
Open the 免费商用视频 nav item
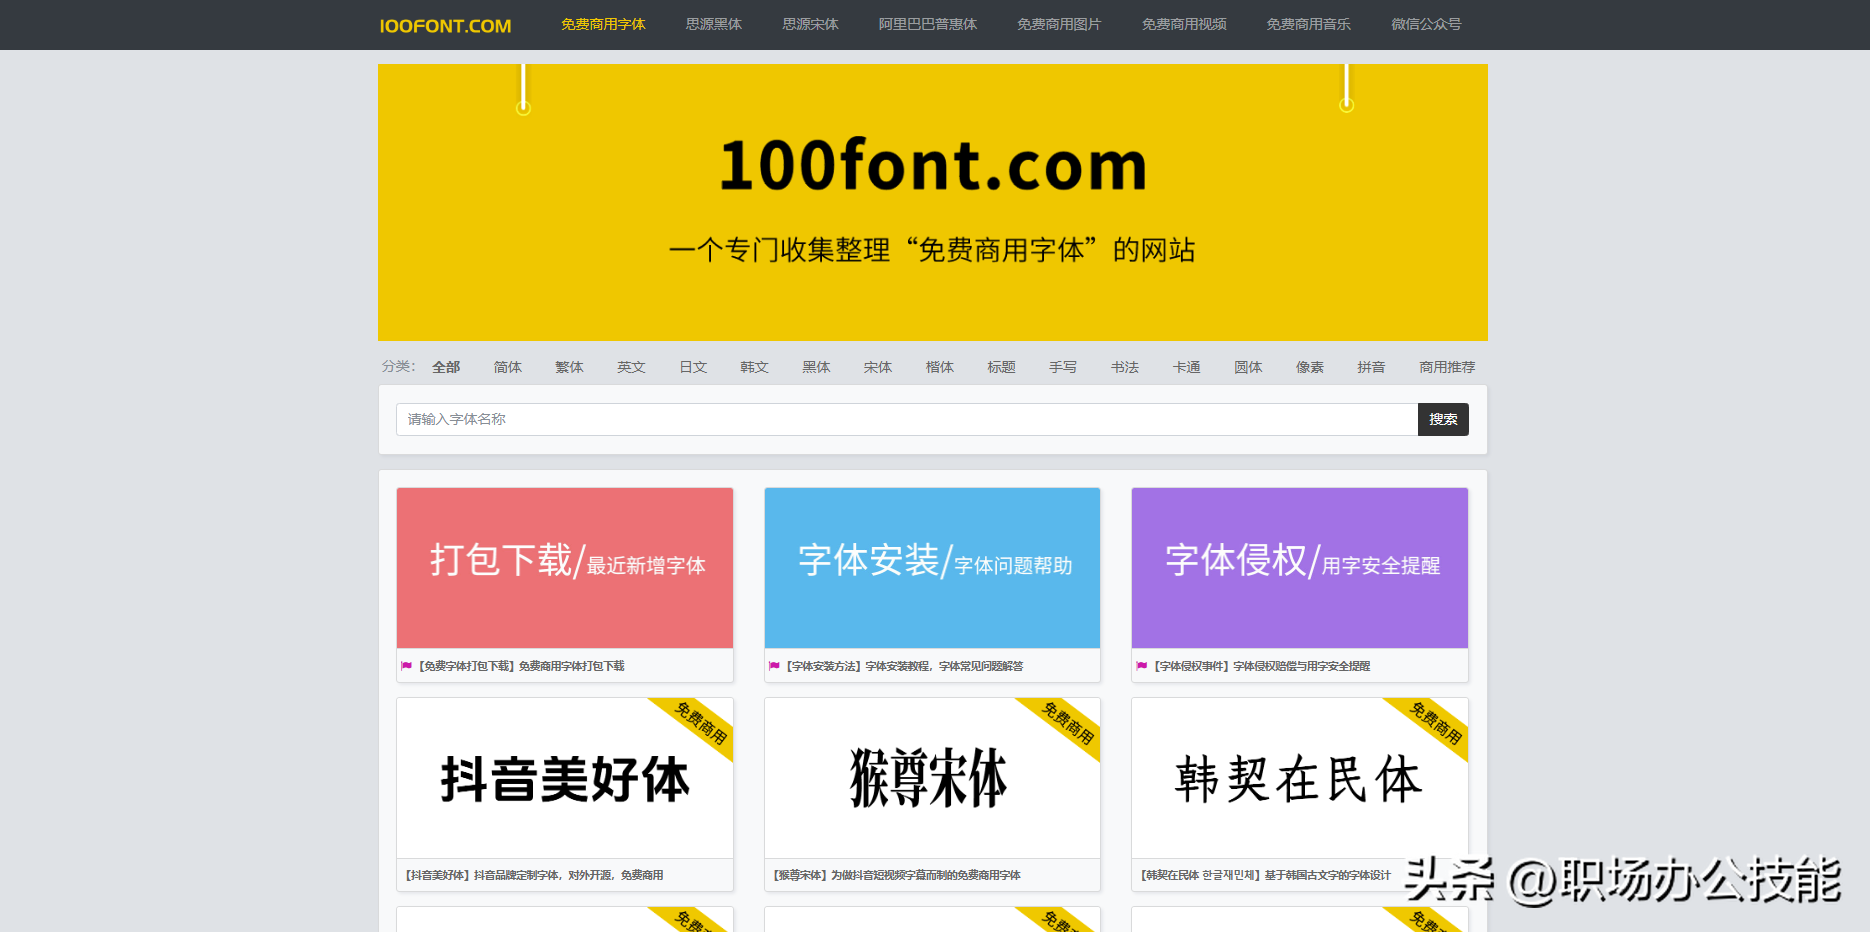1184,24
